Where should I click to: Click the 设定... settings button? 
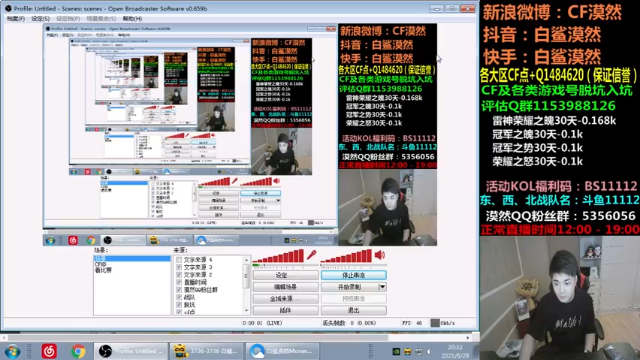(x=286, y=275)
